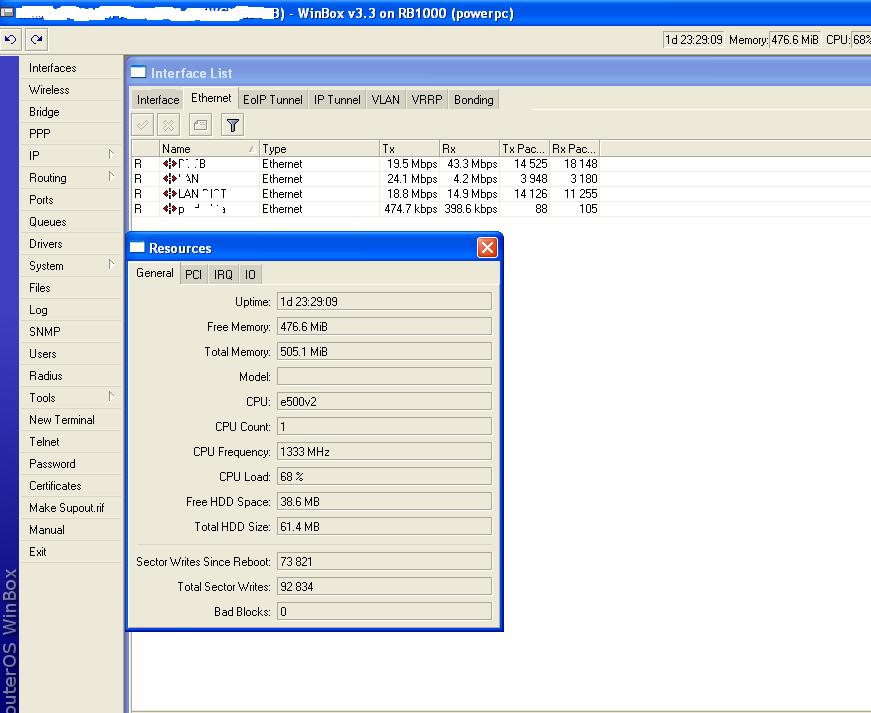
Task: Expand the IP submenu arrow
Action: click(111, 154)
